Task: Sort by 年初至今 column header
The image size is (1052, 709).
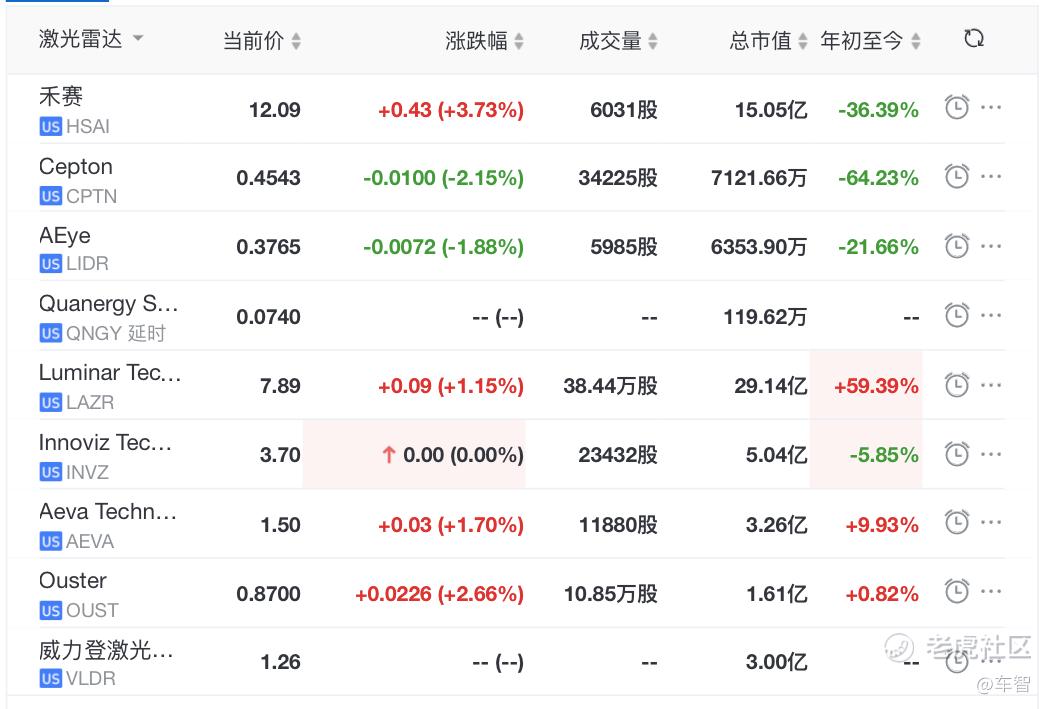Action: [x=870, y=41]
